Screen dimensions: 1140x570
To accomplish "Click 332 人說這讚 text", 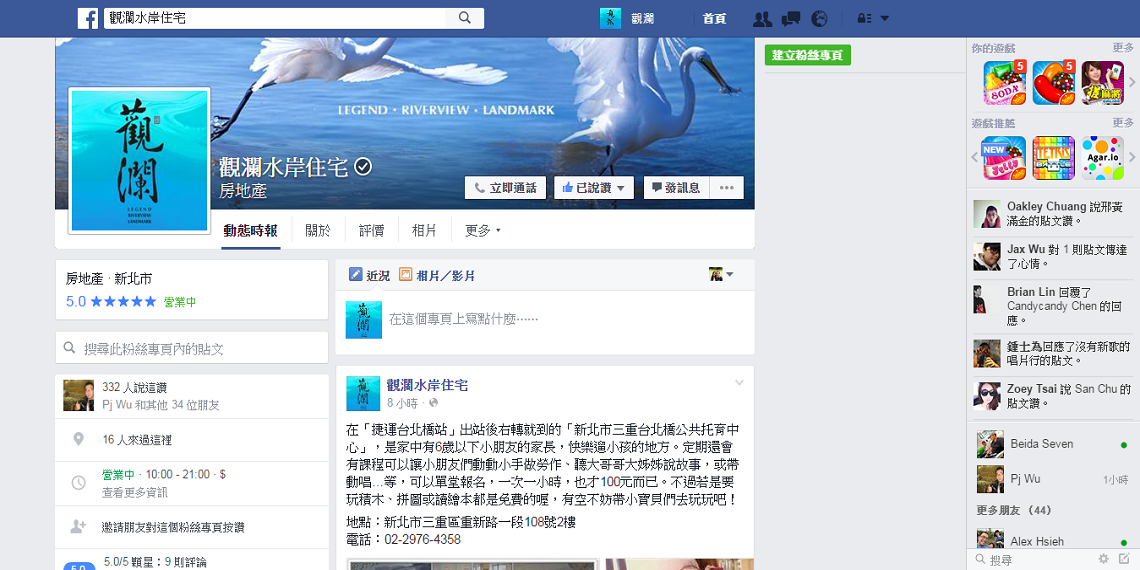I will pyautogui.click(x=135, y=388).
